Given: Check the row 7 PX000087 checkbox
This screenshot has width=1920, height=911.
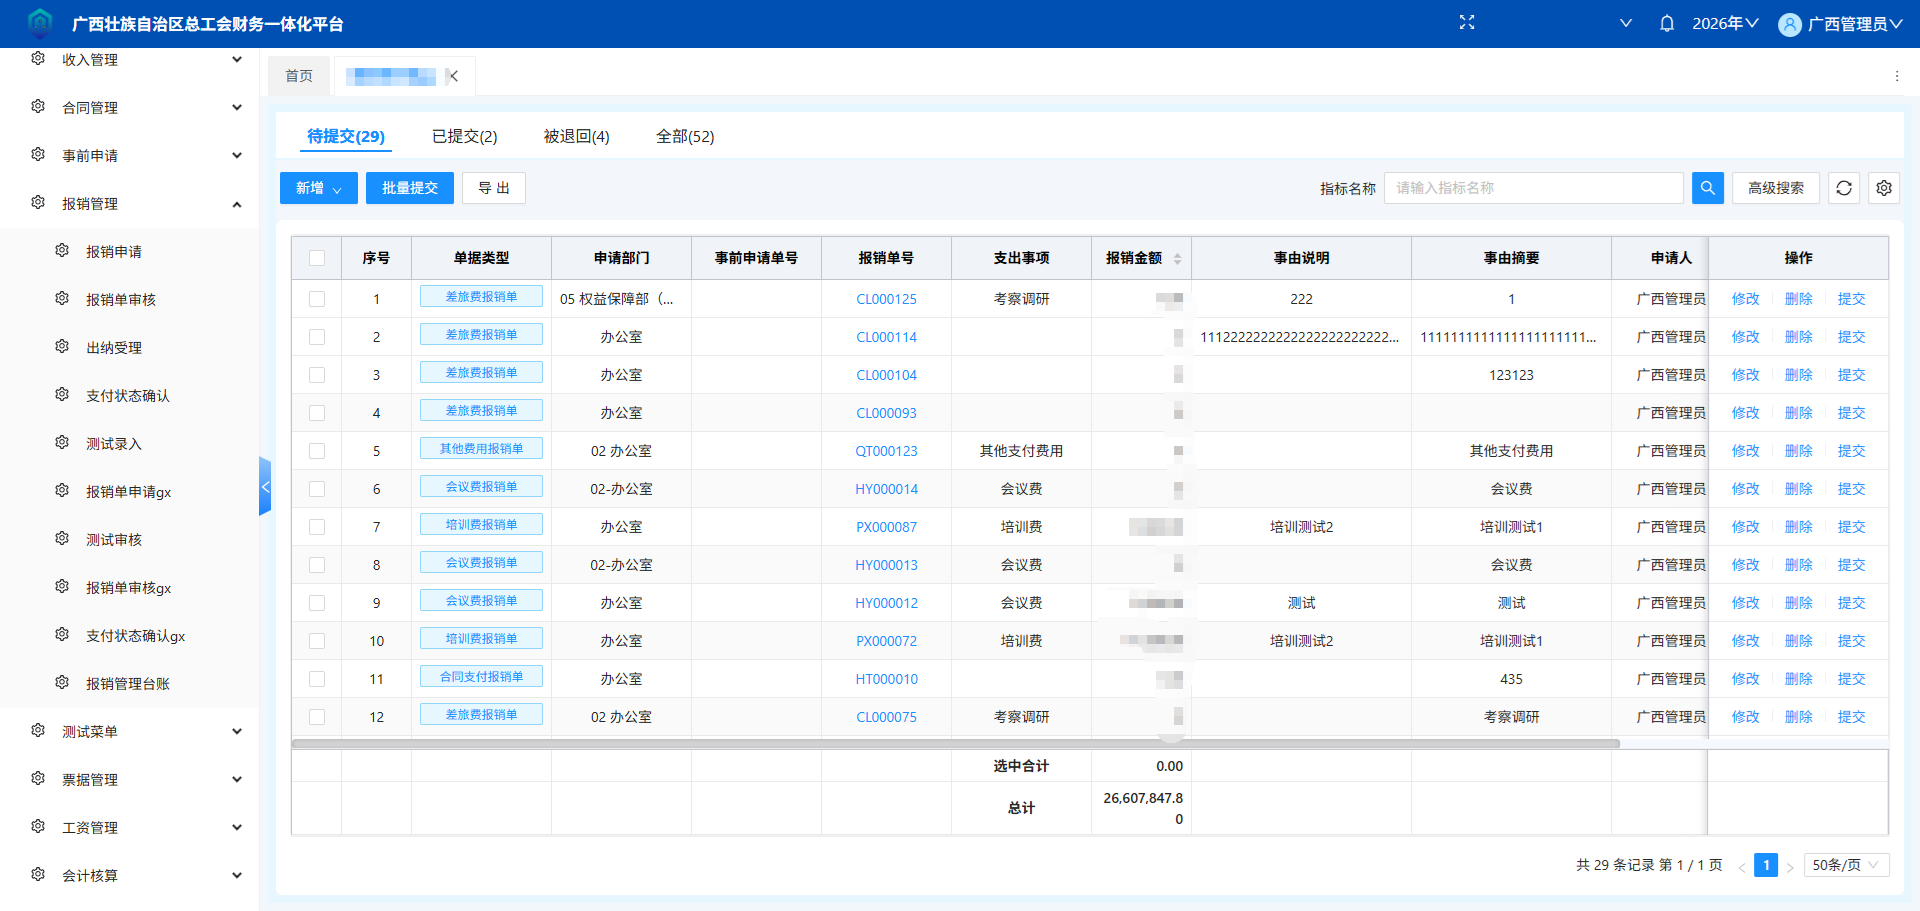Looking at the screenshot, I should [x=317, y=527].
